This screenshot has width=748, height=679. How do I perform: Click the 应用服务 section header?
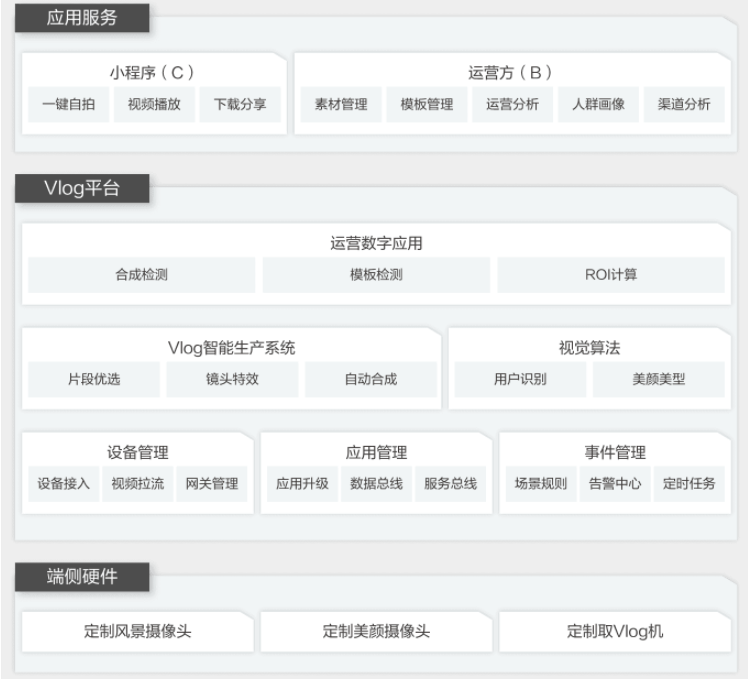tap(82, 18)
